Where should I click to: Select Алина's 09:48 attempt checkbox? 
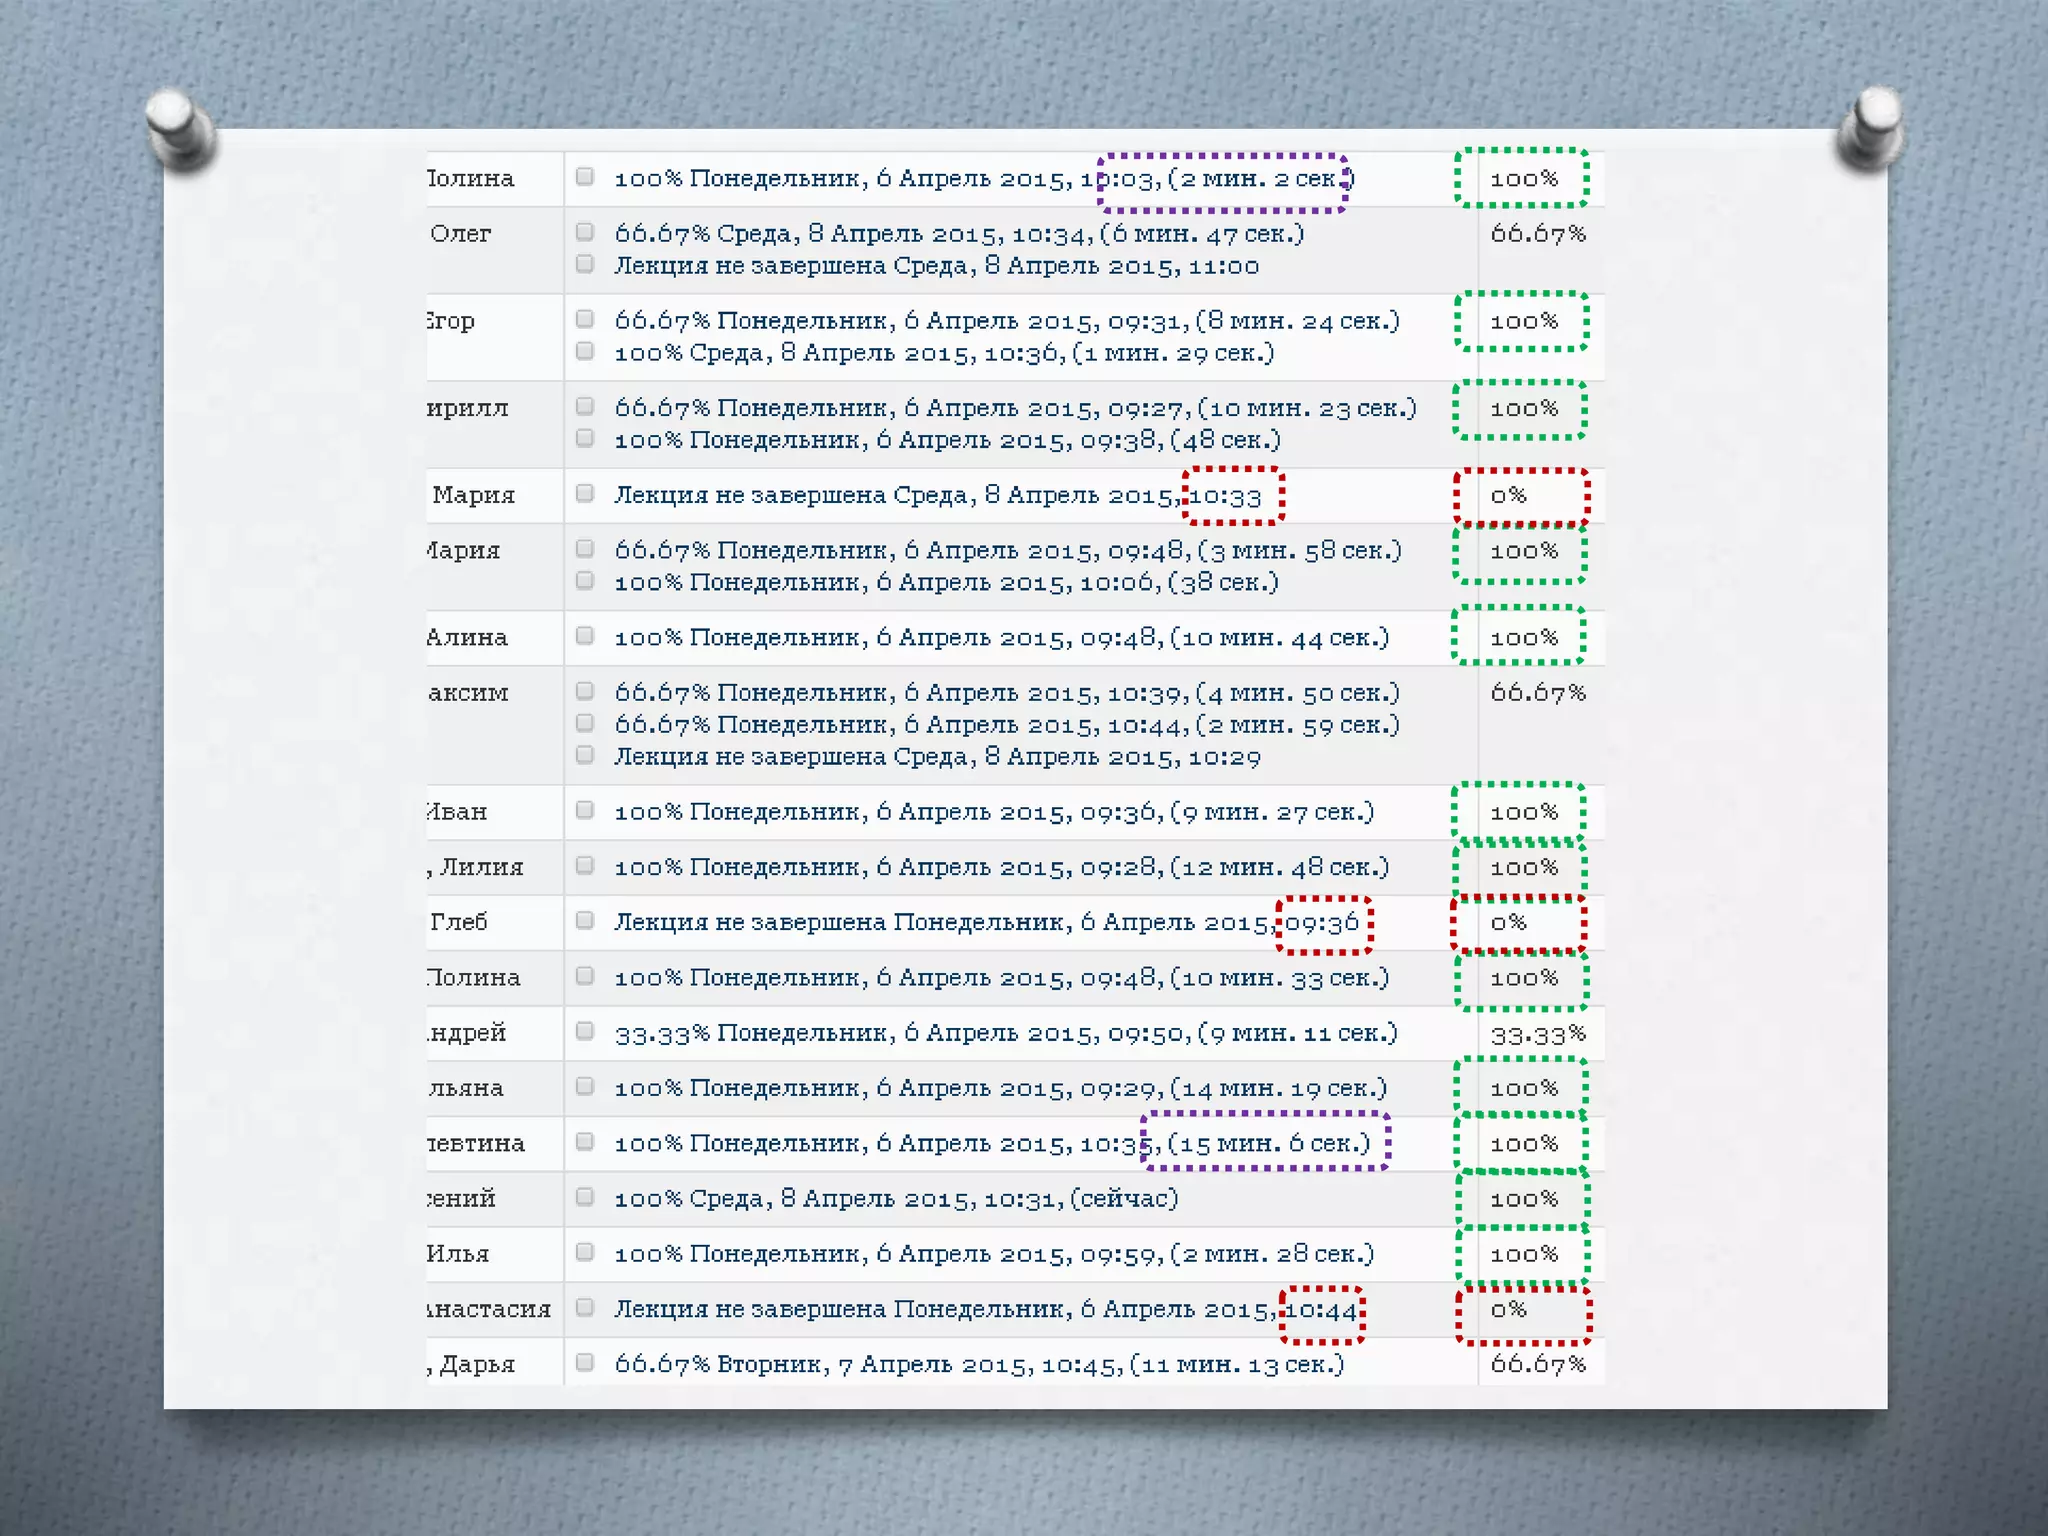[x=585, y=636]
